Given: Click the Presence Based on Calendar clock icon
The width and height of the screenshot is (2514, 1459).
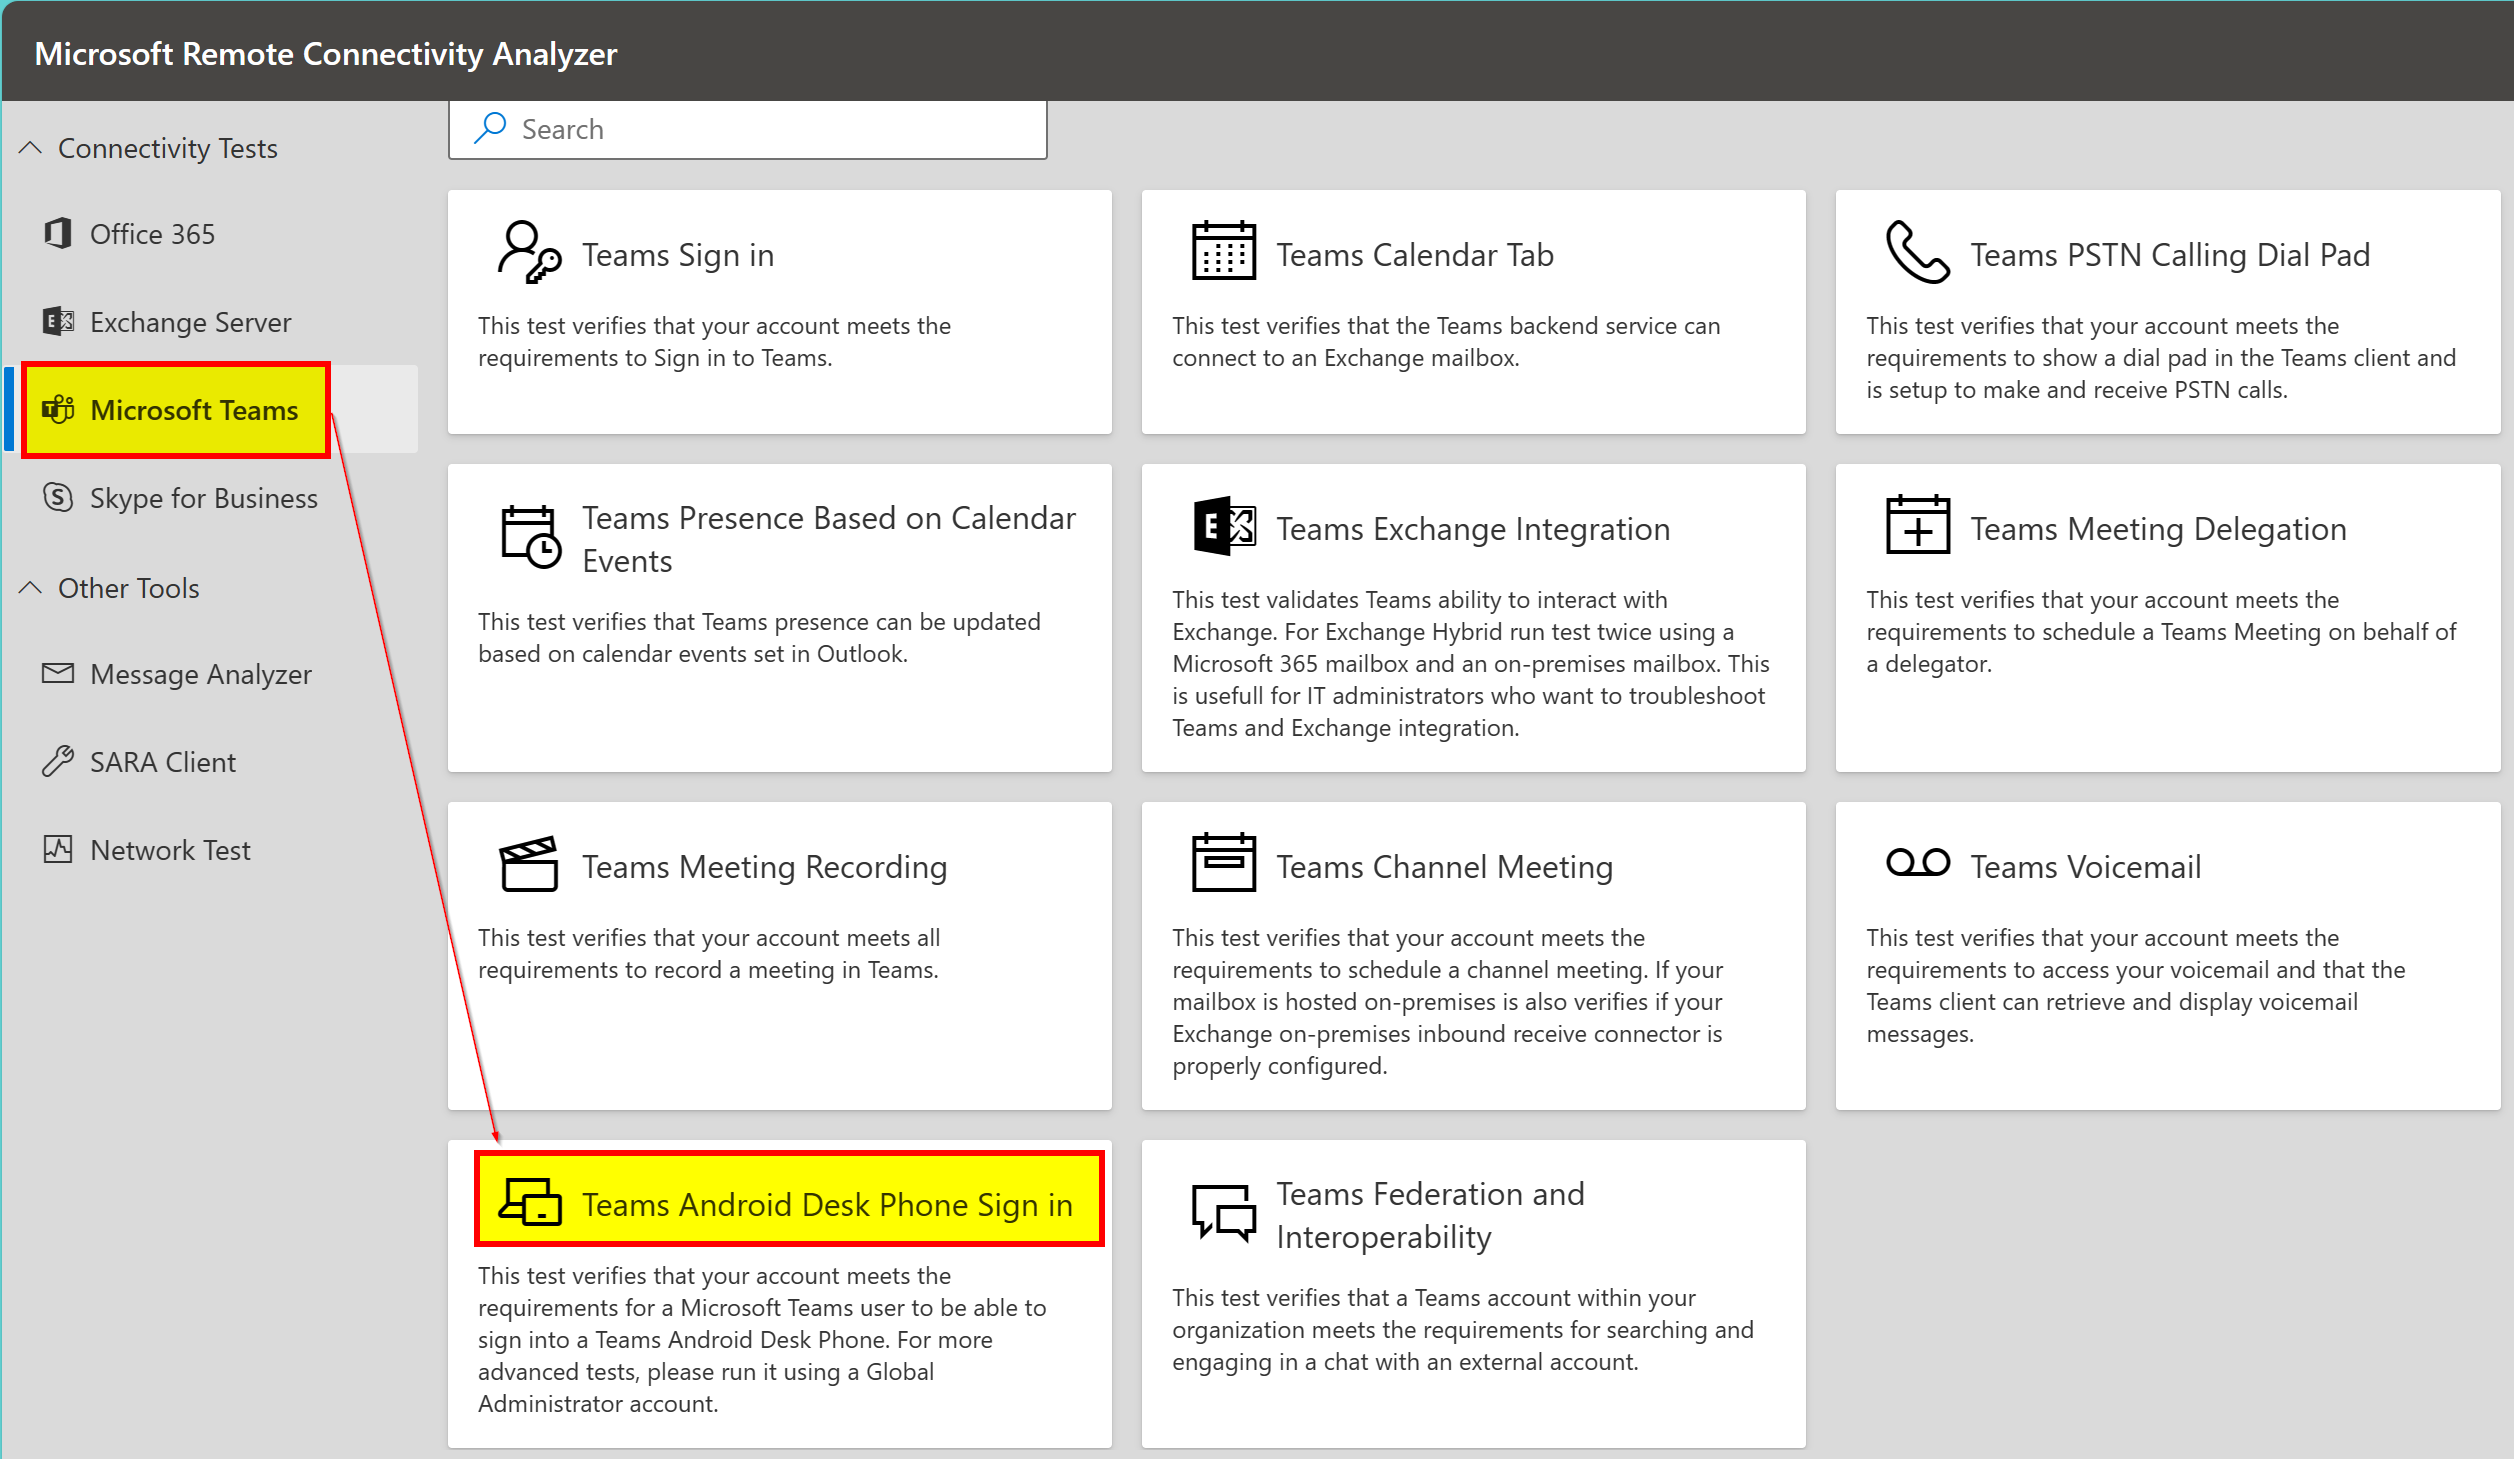Looking at the screenshot, I should click(529, 537).
